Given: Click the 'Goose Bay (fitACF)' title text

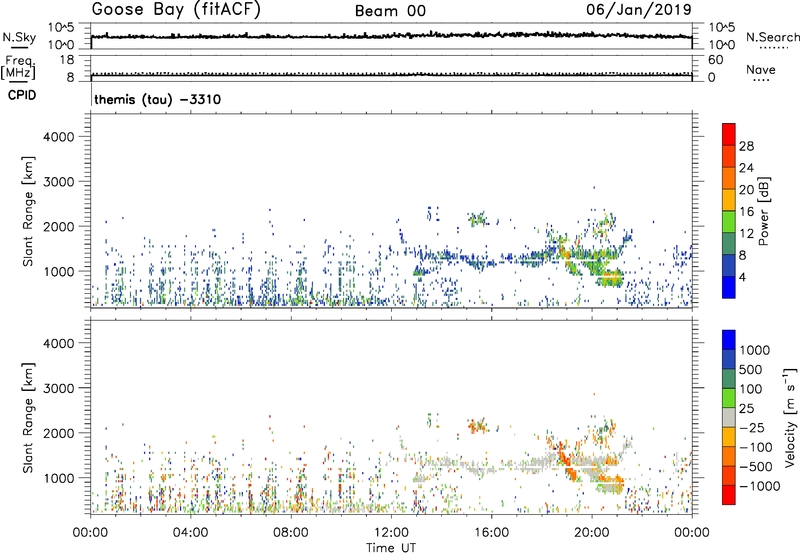Looking at the screenshot, I should tap(176, 10).
